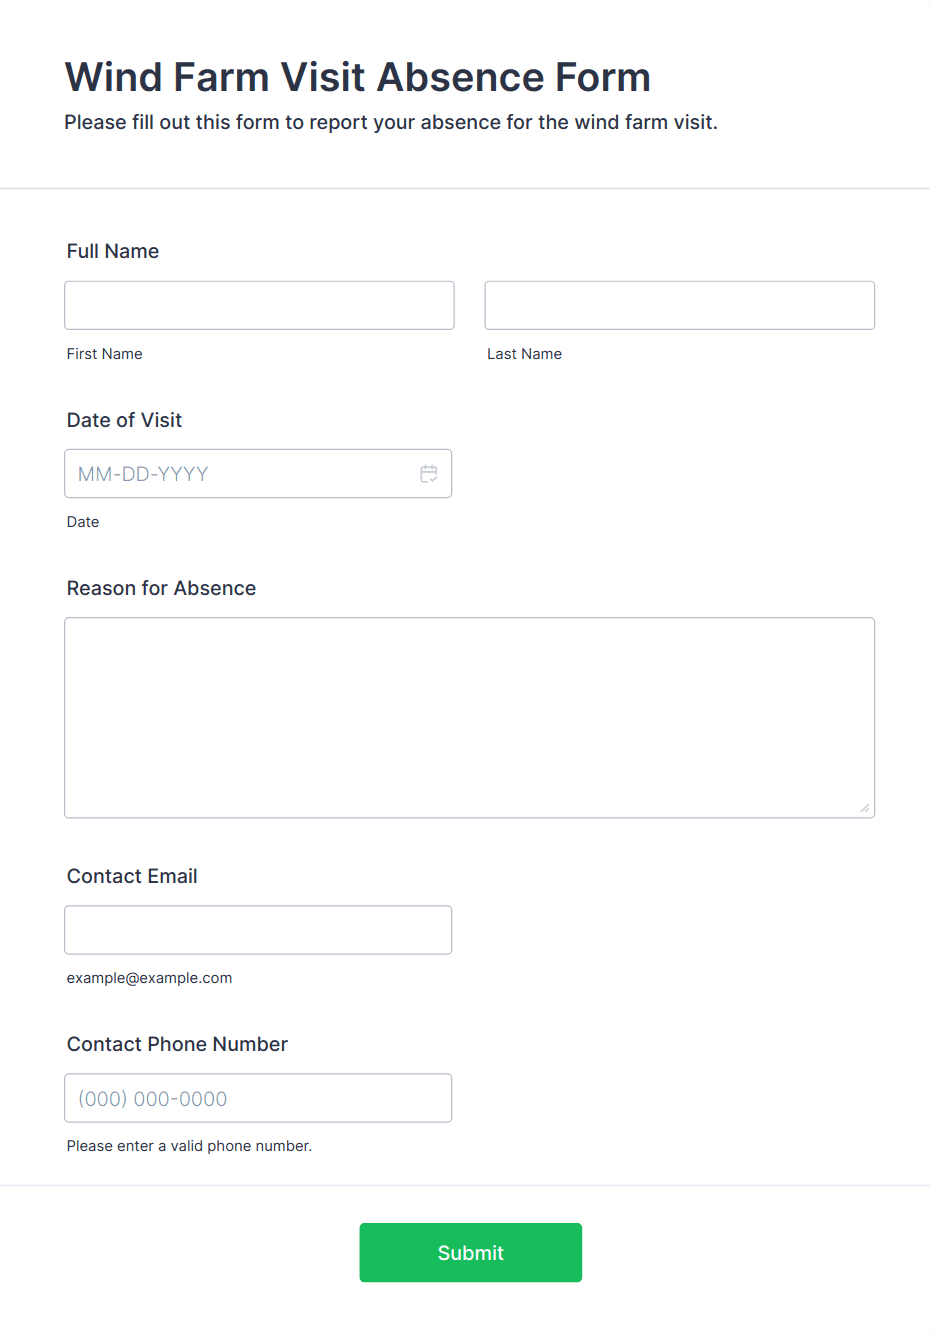Click the valid phone number hint text
This screenshot has width=930, height=1332.
point(189,1146)
